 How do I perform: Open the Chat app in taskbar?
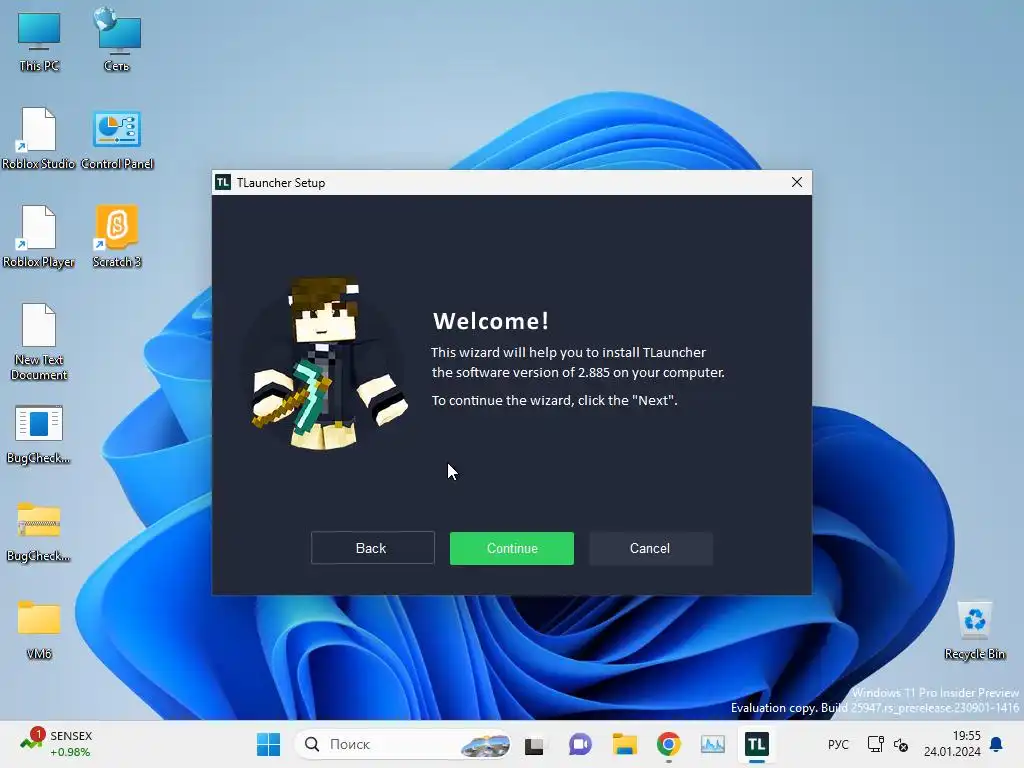pos(580,744)
